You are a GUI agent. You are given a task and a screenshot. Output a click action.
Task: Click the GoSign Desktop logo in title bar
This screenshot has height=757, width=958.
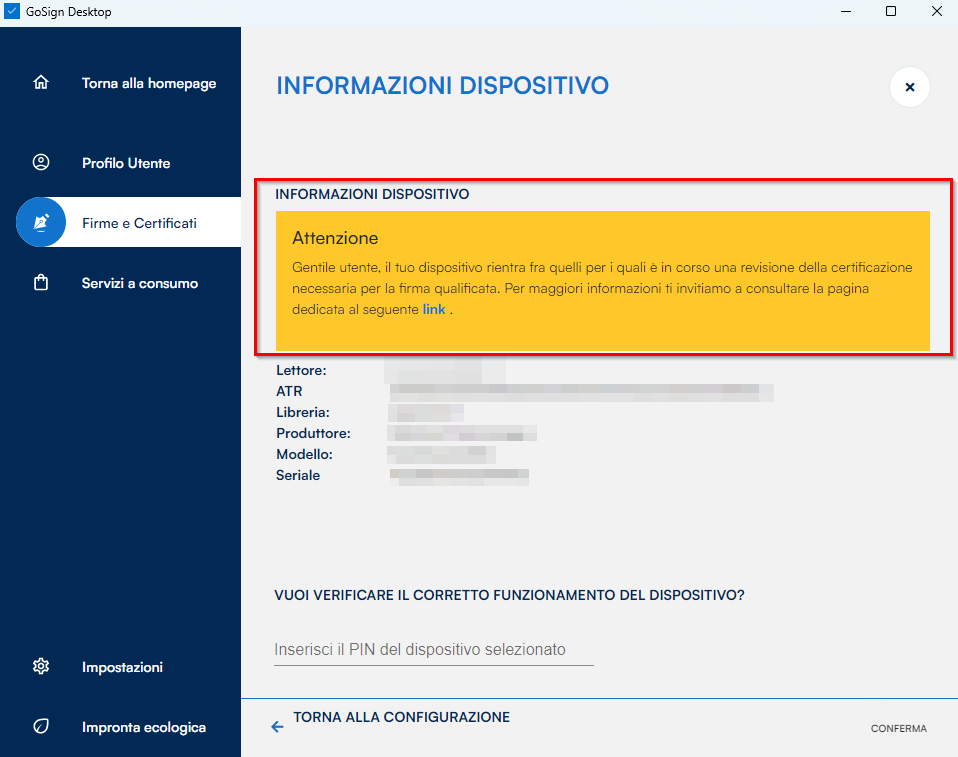pyautogui.click(x=12, y=12)
